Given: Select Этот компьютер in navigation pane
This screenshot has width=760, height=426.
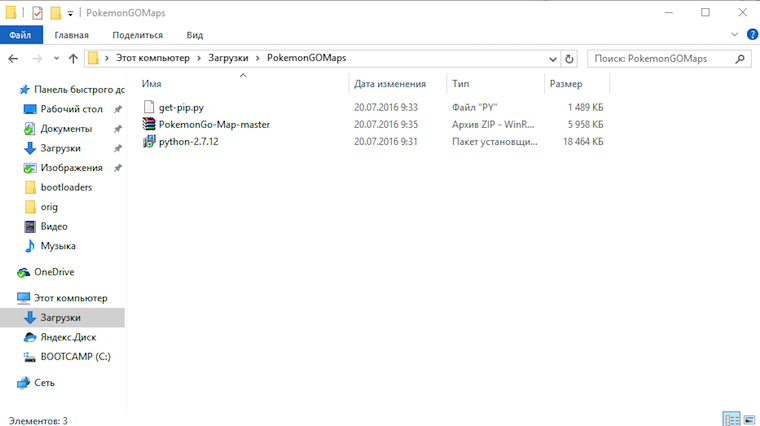Looking at the screenshot, I should point(70,298).
